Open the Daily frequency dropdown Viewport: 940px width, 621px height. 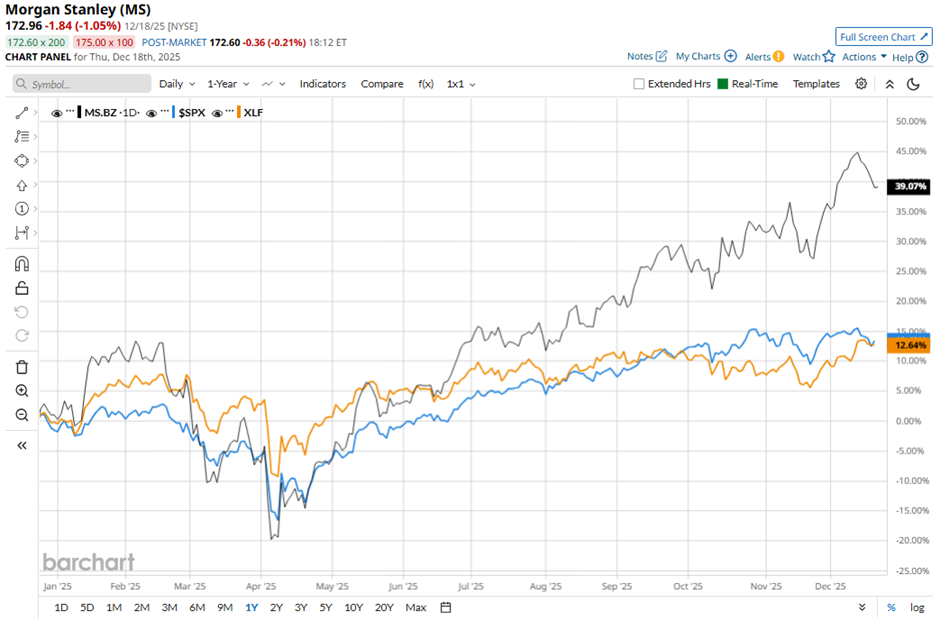[x=176, y=84]
